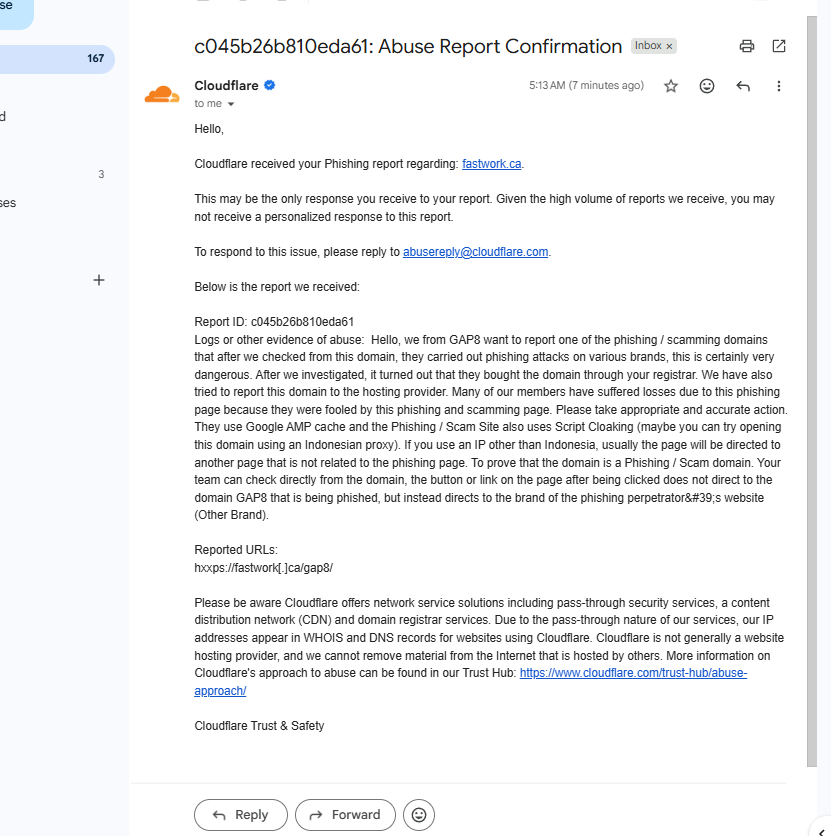The width and height of the screenshot is (831, 836).
Task: Click Cloudflare sender avatar logo
Action: pos(162,95)
